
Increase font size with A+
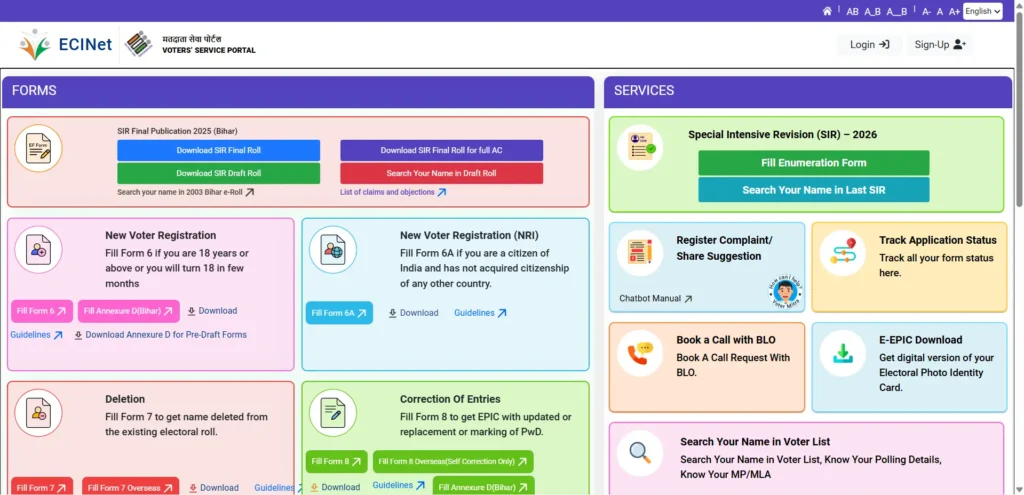point(954,12)
